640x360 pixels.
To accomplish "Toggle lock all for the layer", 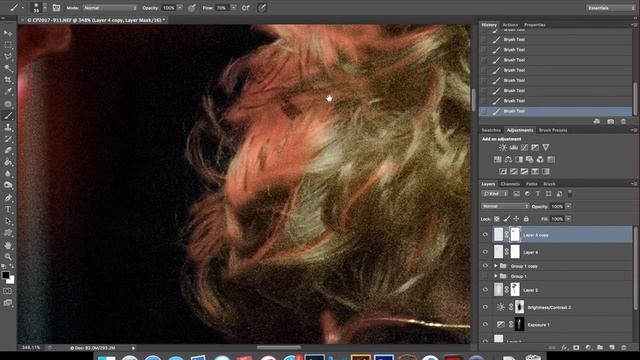I will click(x=526, y=219).
